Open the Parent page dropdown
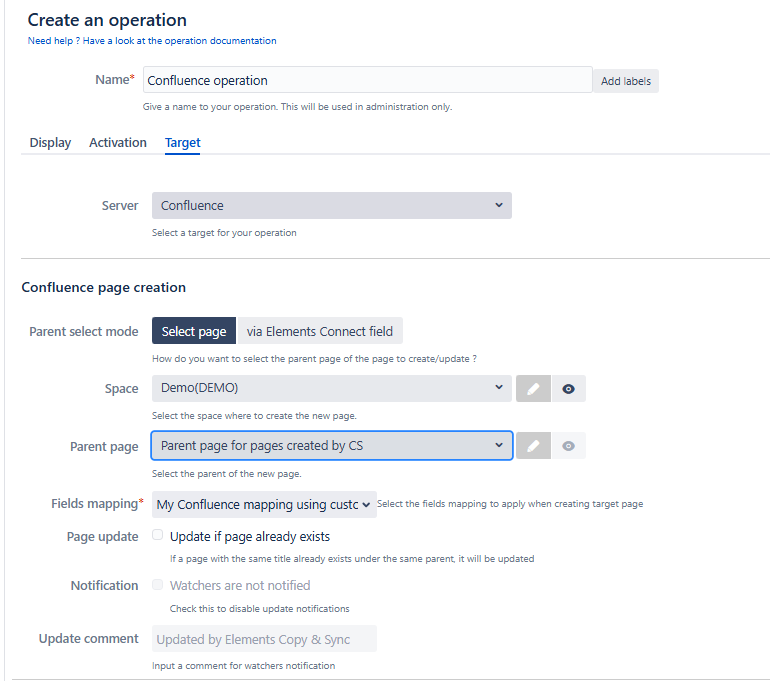770x681 pixels. point(331,446)
